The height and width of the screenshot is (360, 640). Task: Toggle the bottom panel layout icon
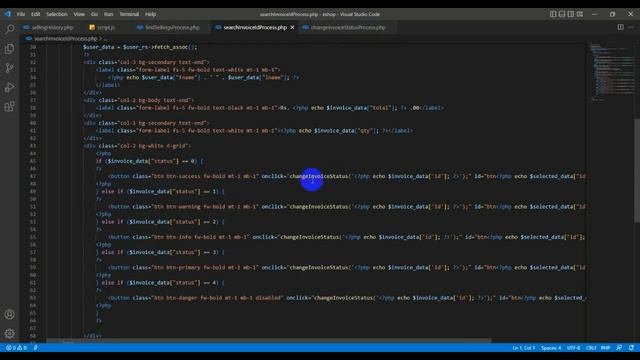coord(562,14)
